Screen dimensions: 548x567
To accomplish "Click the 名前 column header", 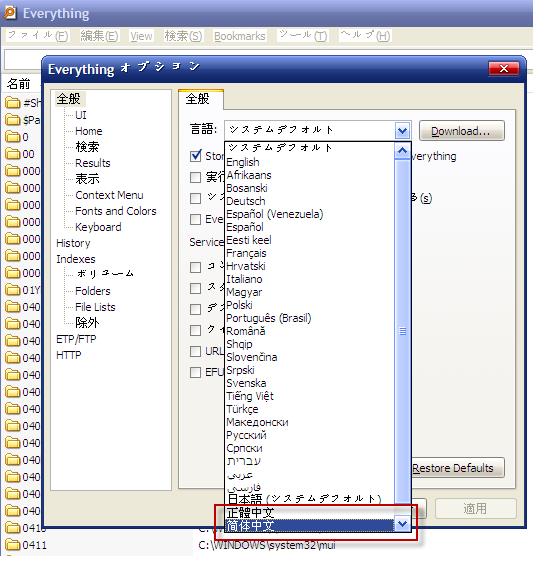I will click(18, 84).
